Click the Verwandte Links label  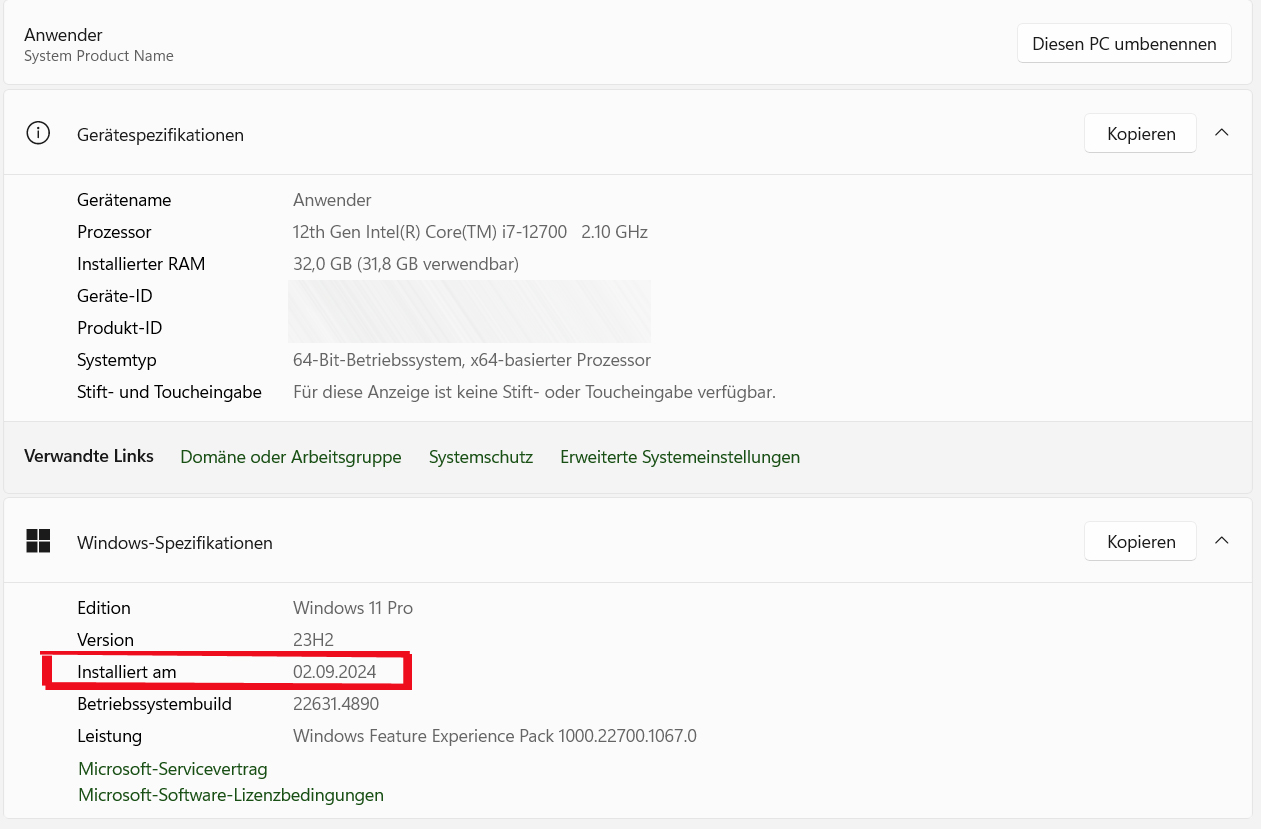[89, 456]
